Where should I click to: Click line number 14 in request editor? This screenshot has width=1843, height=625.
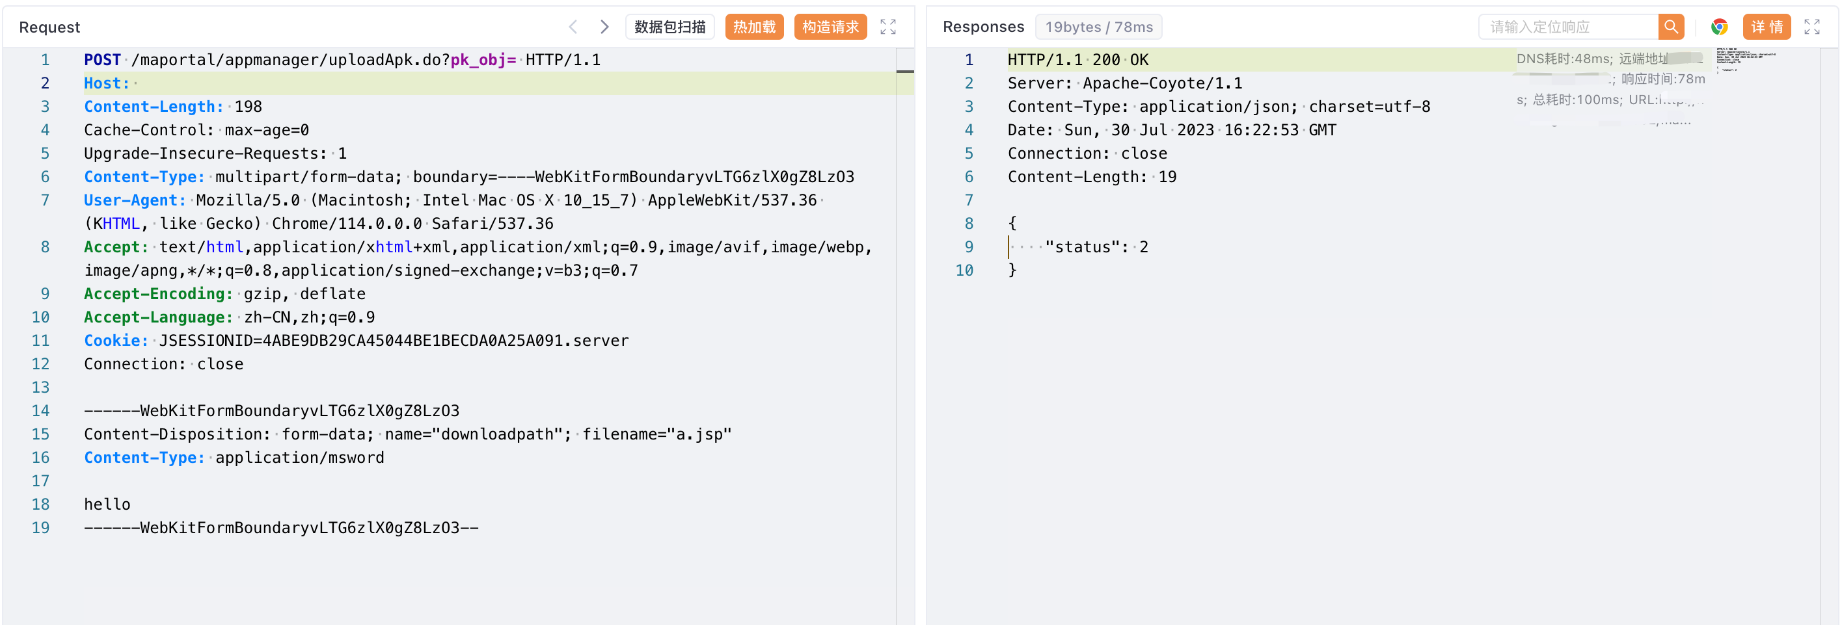click(40, 411)
